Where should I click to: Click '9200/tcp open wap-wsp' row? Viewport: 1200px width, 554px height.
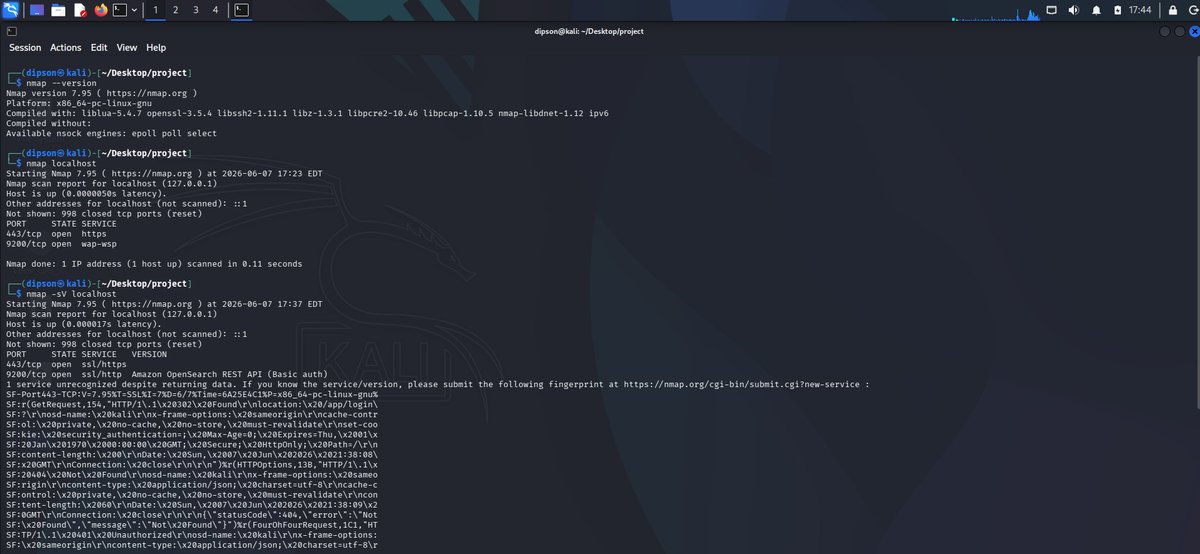pos(62,244)
